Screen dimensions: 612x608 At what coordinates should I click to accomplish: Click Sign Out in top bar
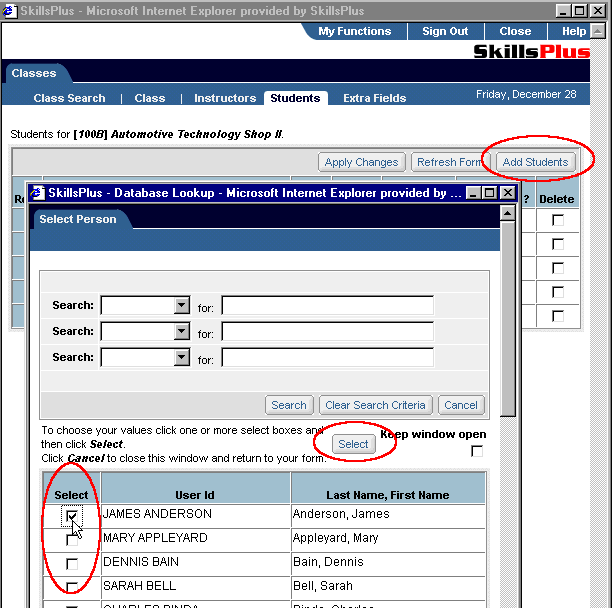click(445, 31)
